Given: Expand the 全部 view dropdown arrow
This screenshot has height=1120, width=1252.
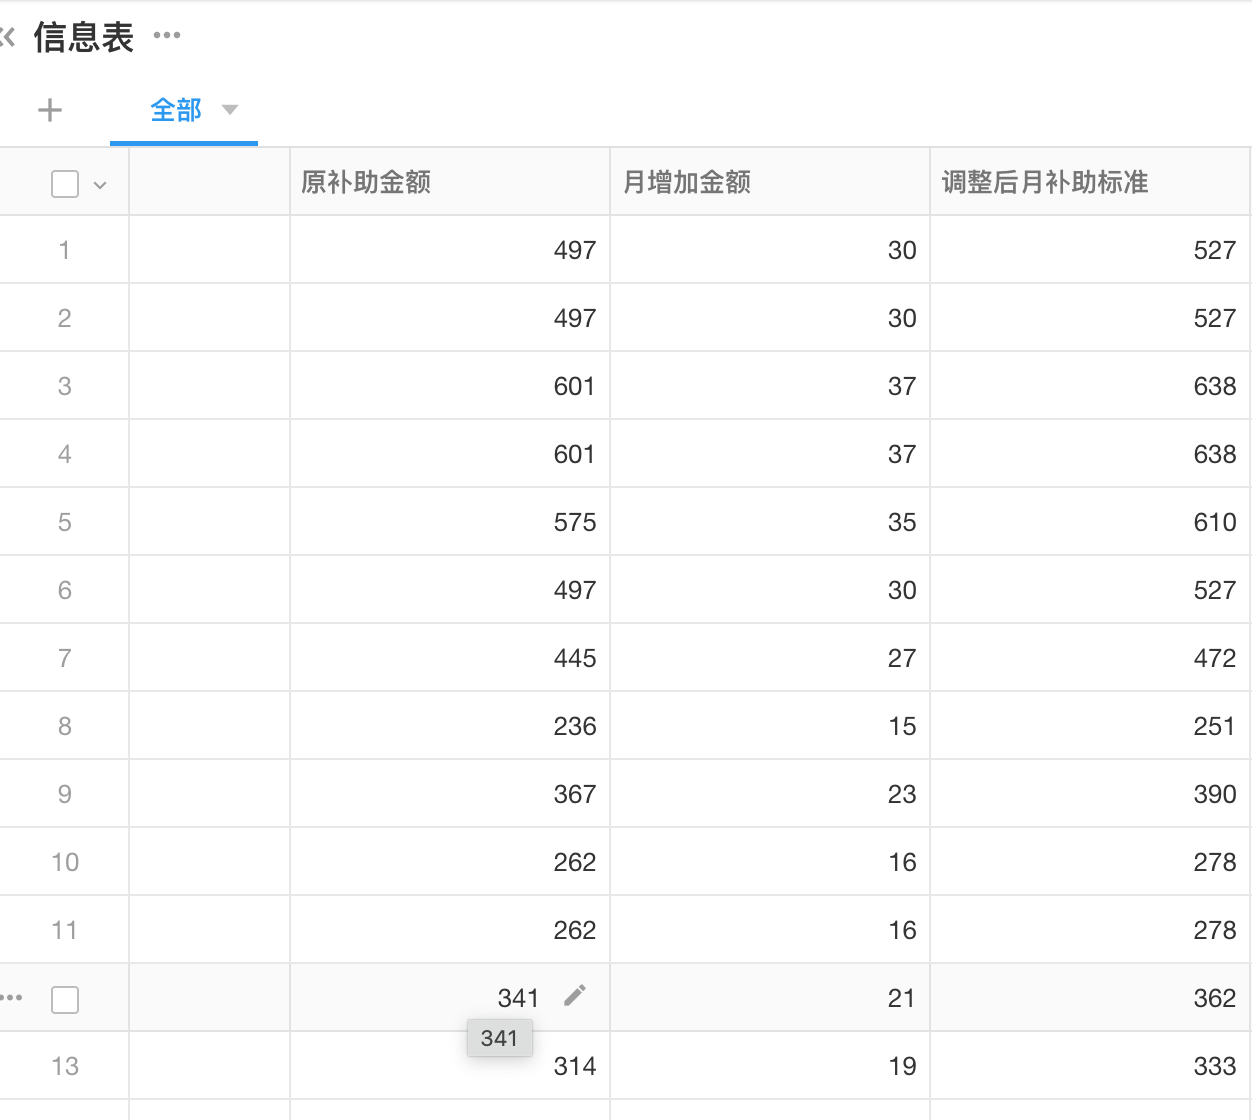Looking at the screenshot, I should [x=230, y=111].
